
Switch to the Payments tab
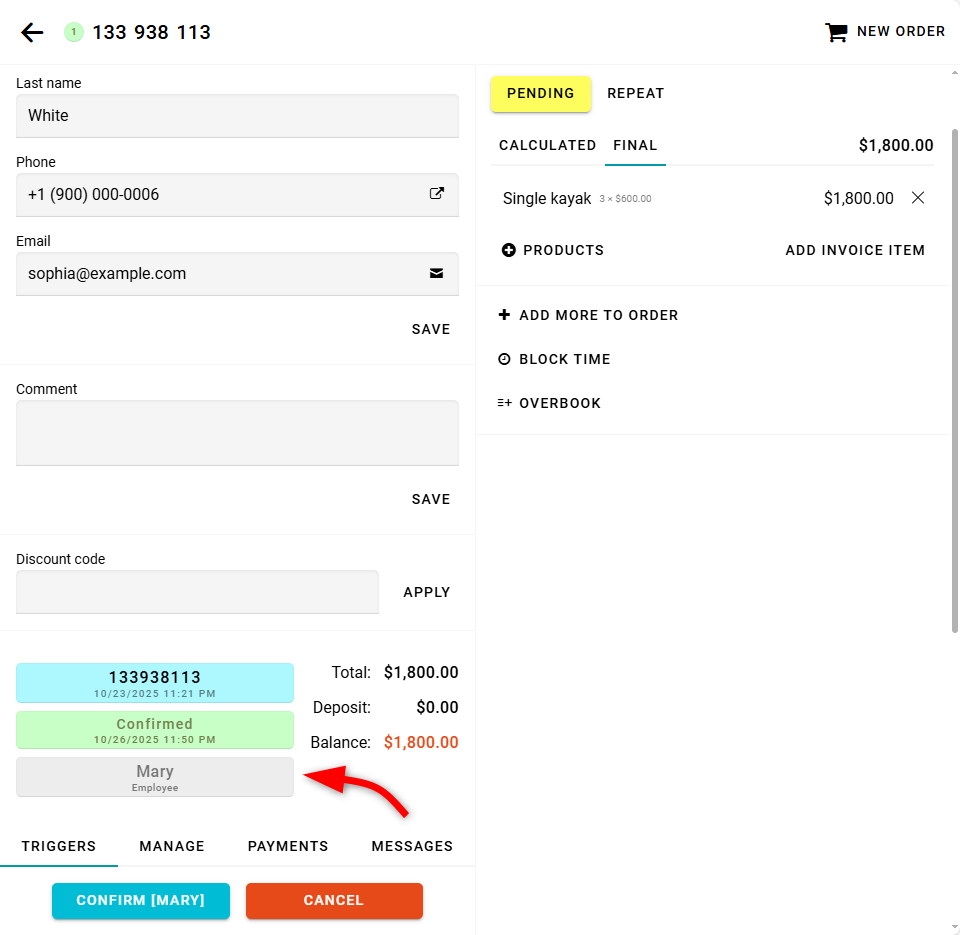pos(288,846)
